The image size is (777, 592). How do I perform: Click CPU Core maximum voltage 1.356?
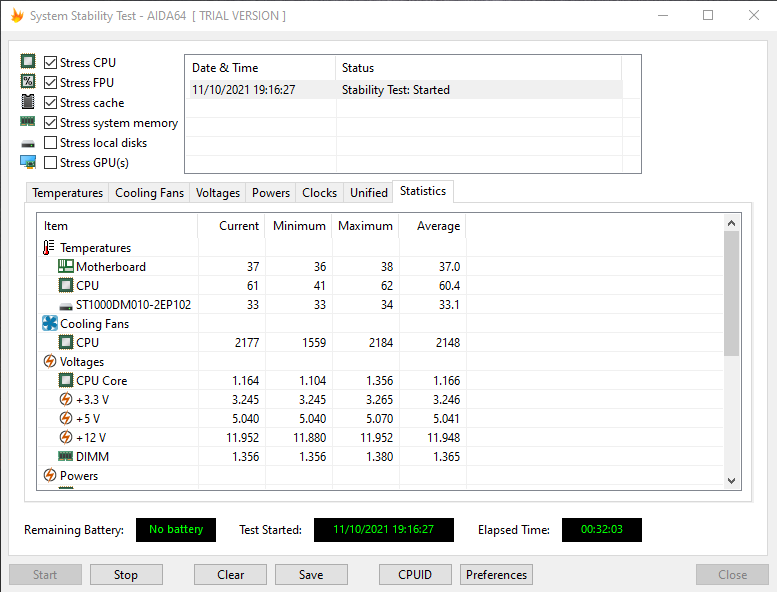(379, 381)
